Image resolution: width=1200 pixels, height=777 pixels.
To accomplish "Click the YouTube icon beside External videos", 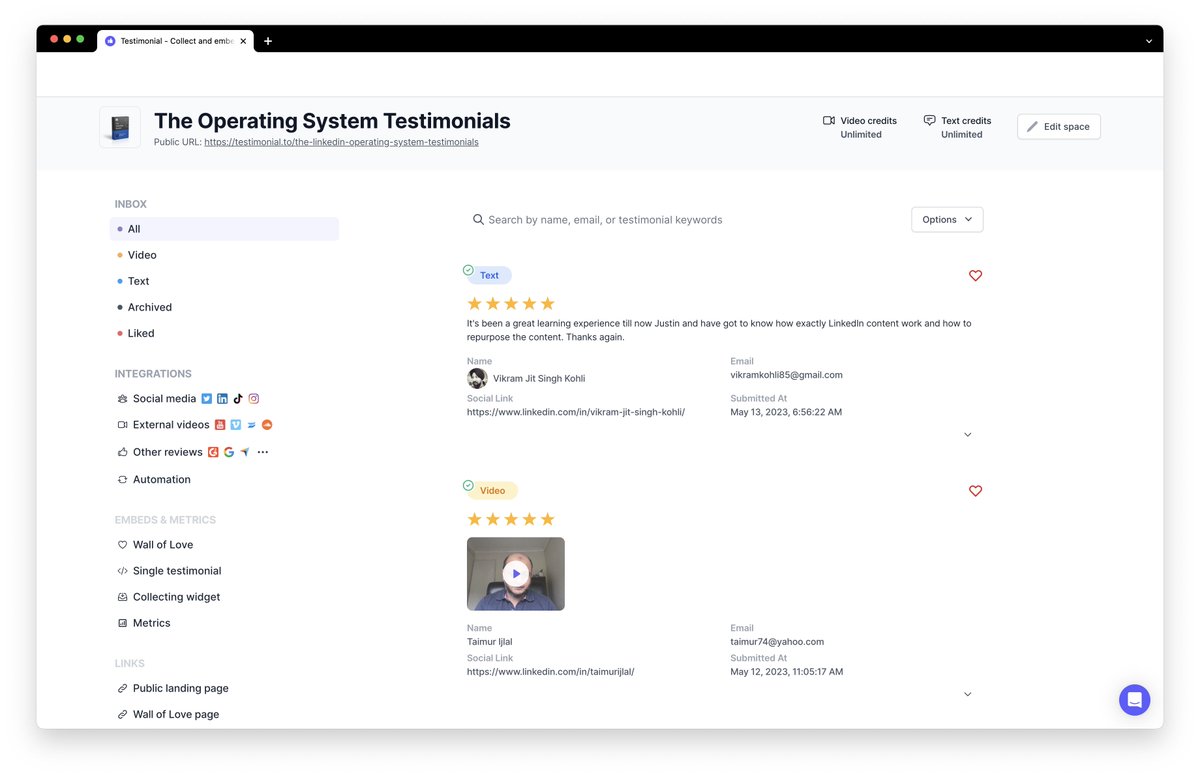I will (220, 425).
